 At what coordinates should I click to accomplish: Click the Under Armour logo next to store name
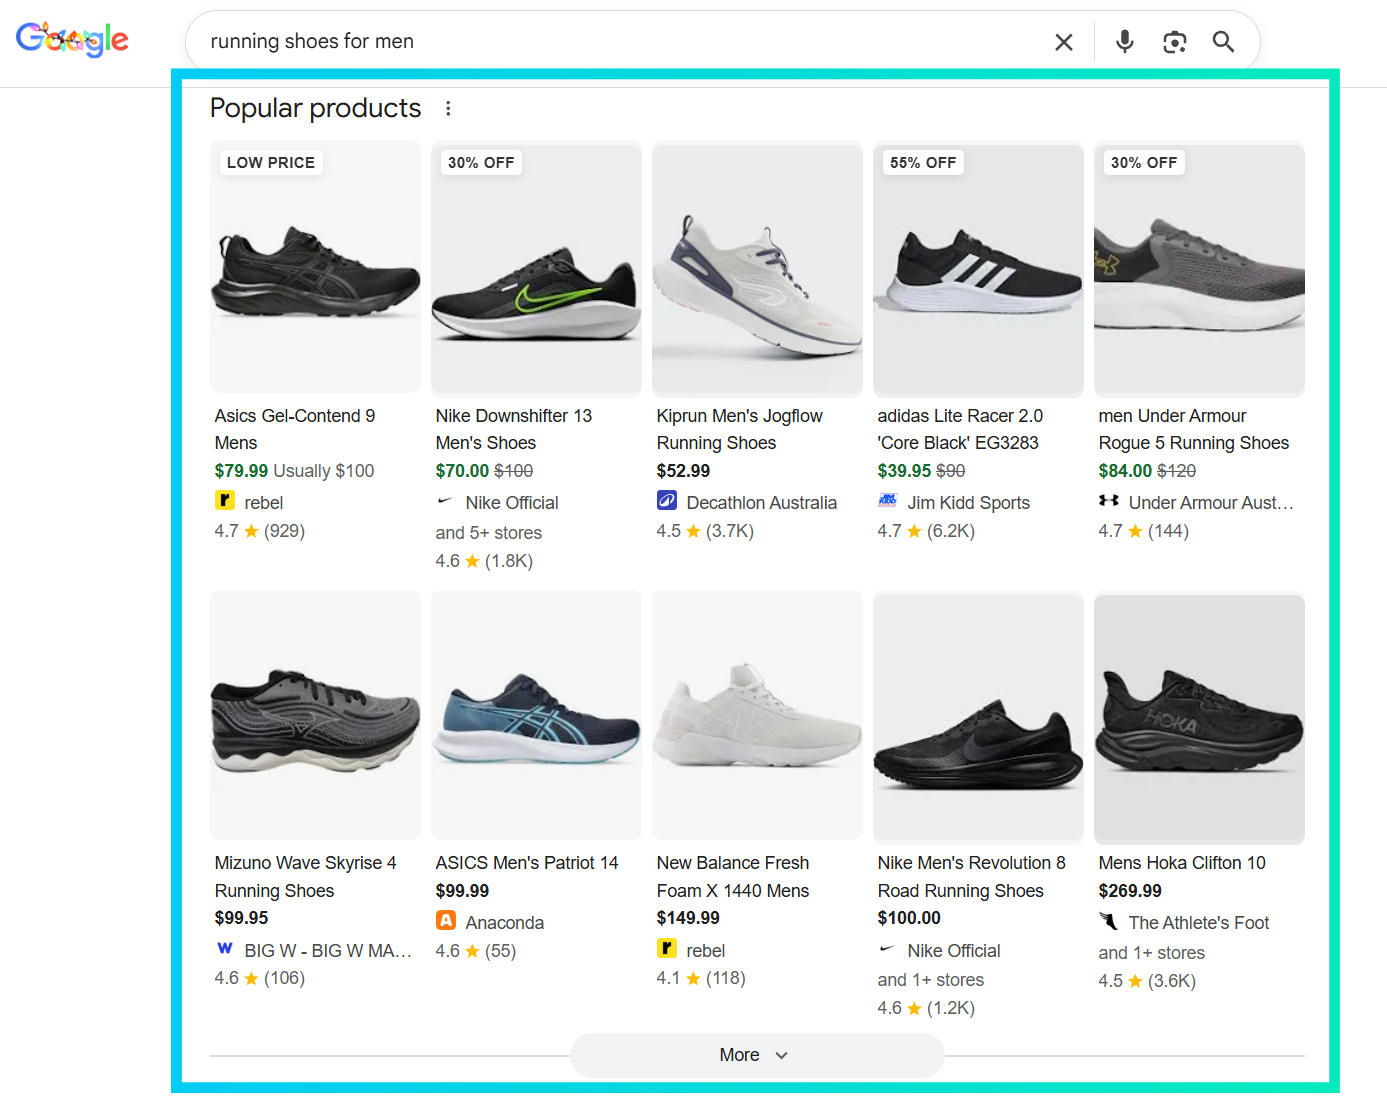1110,502
